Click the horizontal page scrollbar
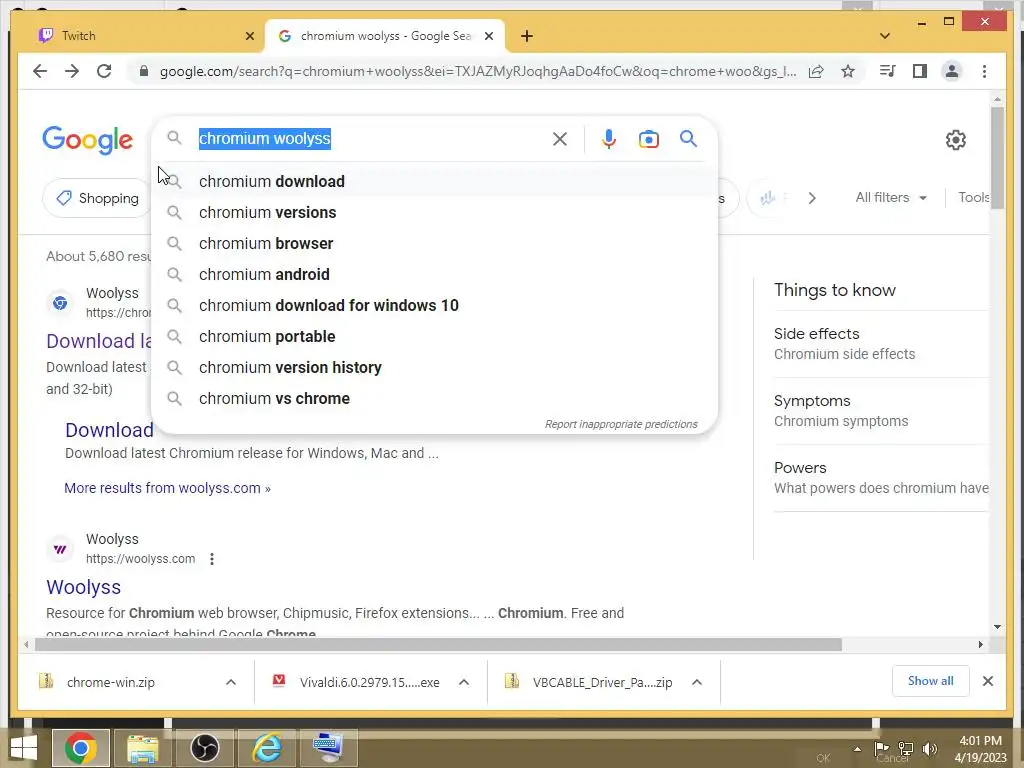This screenshot has height=768, width=1024. pos(438,645)
